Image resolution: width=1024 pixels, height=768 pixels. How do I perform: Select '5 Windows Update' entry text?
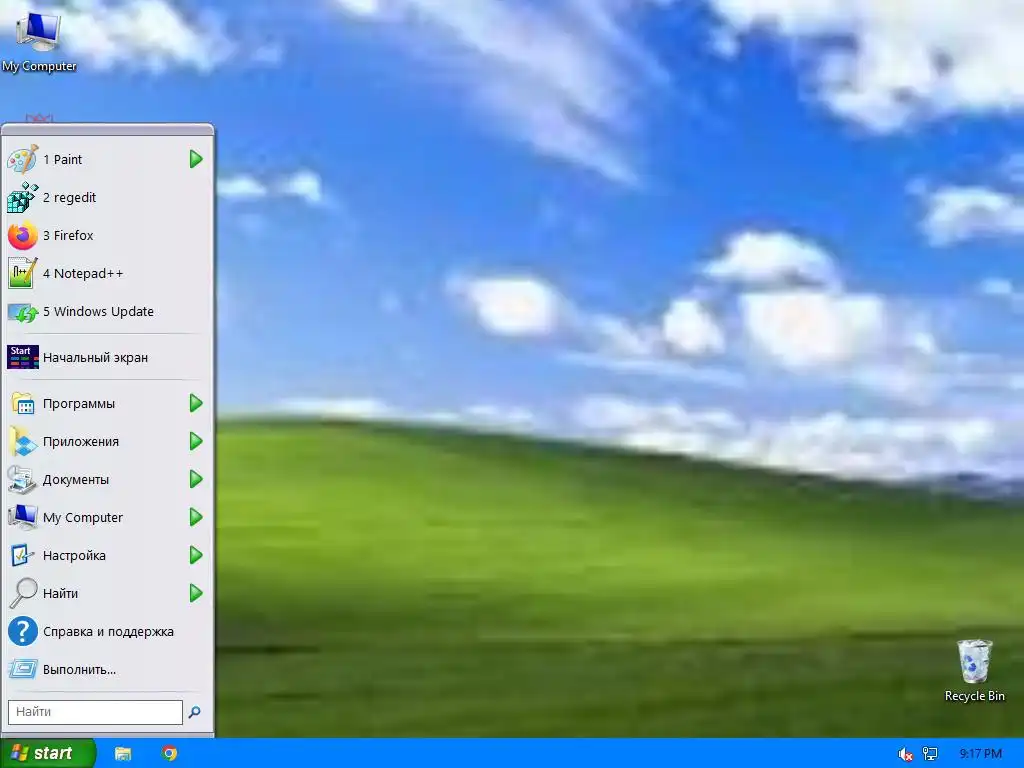(98, 312)
